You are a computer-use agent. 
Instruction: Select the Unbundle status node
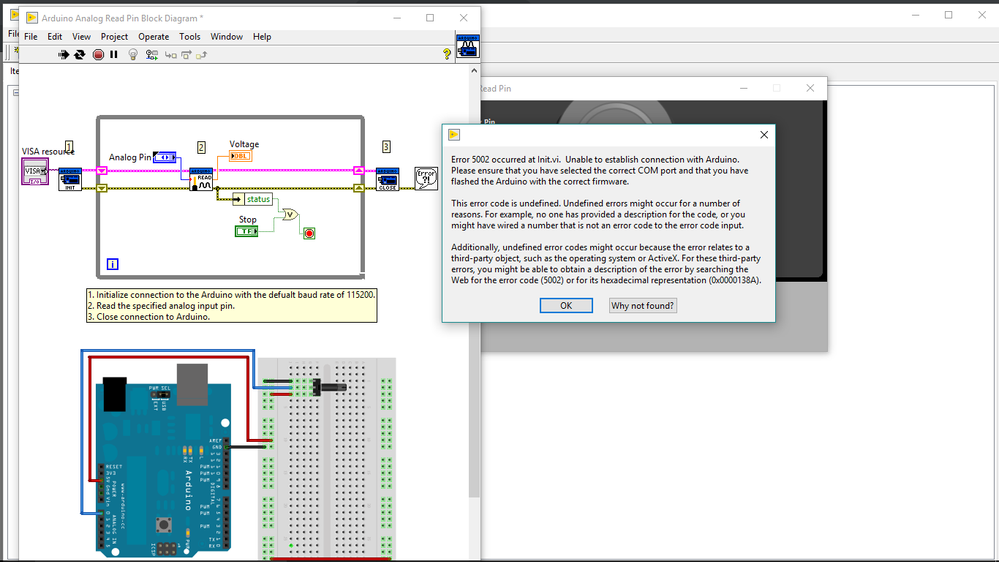tap(253, 199)
